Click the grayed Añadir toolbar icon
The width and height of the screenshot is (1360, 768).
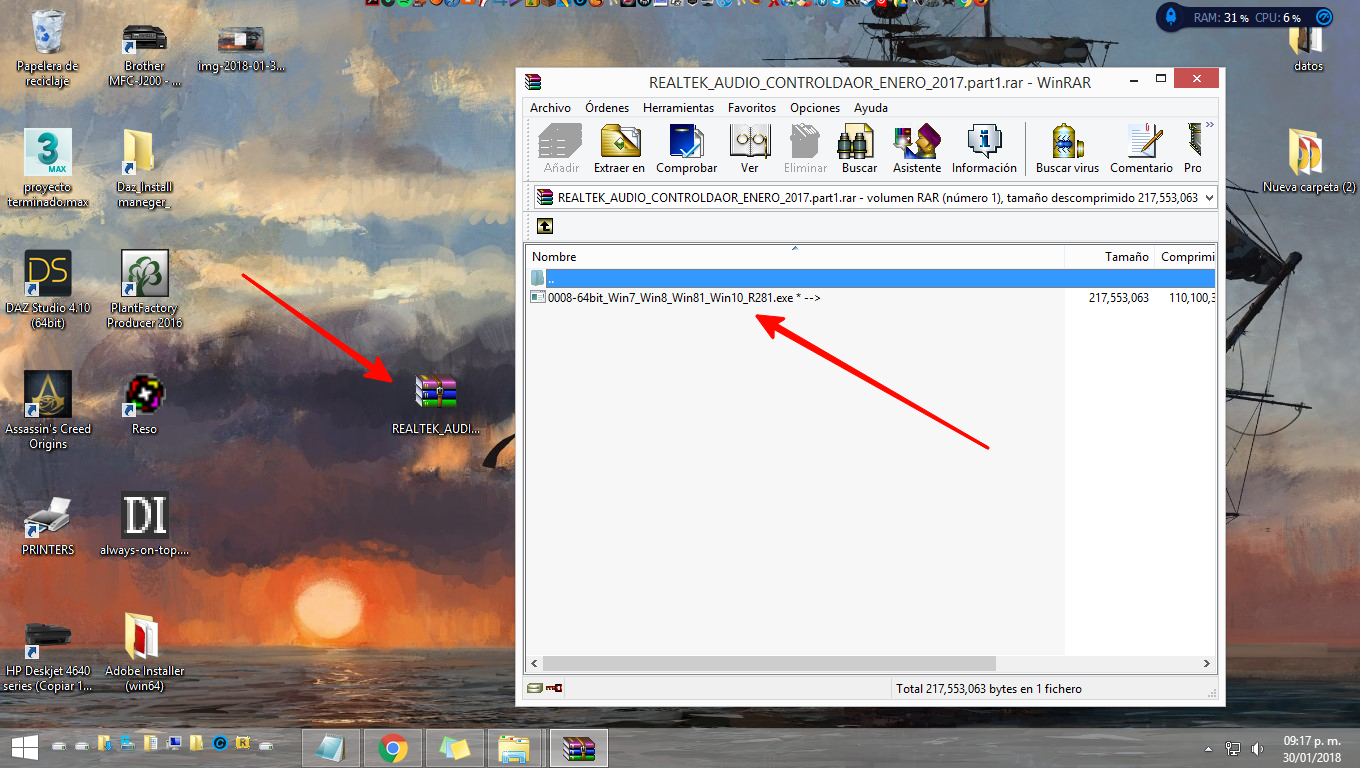[x=561, y=149]
